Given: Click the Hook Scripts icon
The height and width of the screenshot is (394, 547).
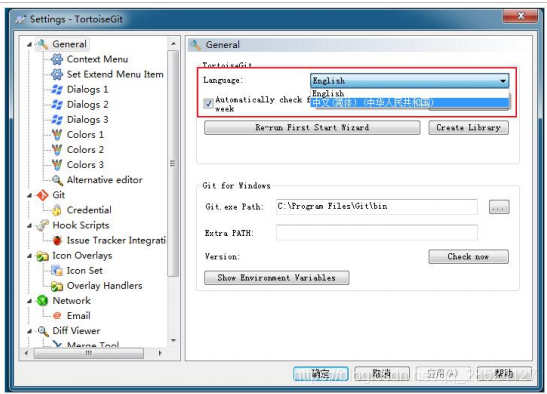Looking at the screenshot, I should [43, 225].
